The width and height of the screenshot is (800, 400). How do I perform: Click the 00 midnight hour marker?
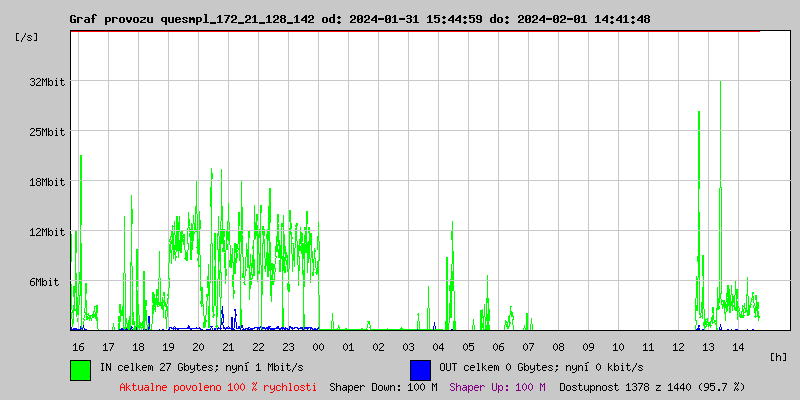click(318, 346)
